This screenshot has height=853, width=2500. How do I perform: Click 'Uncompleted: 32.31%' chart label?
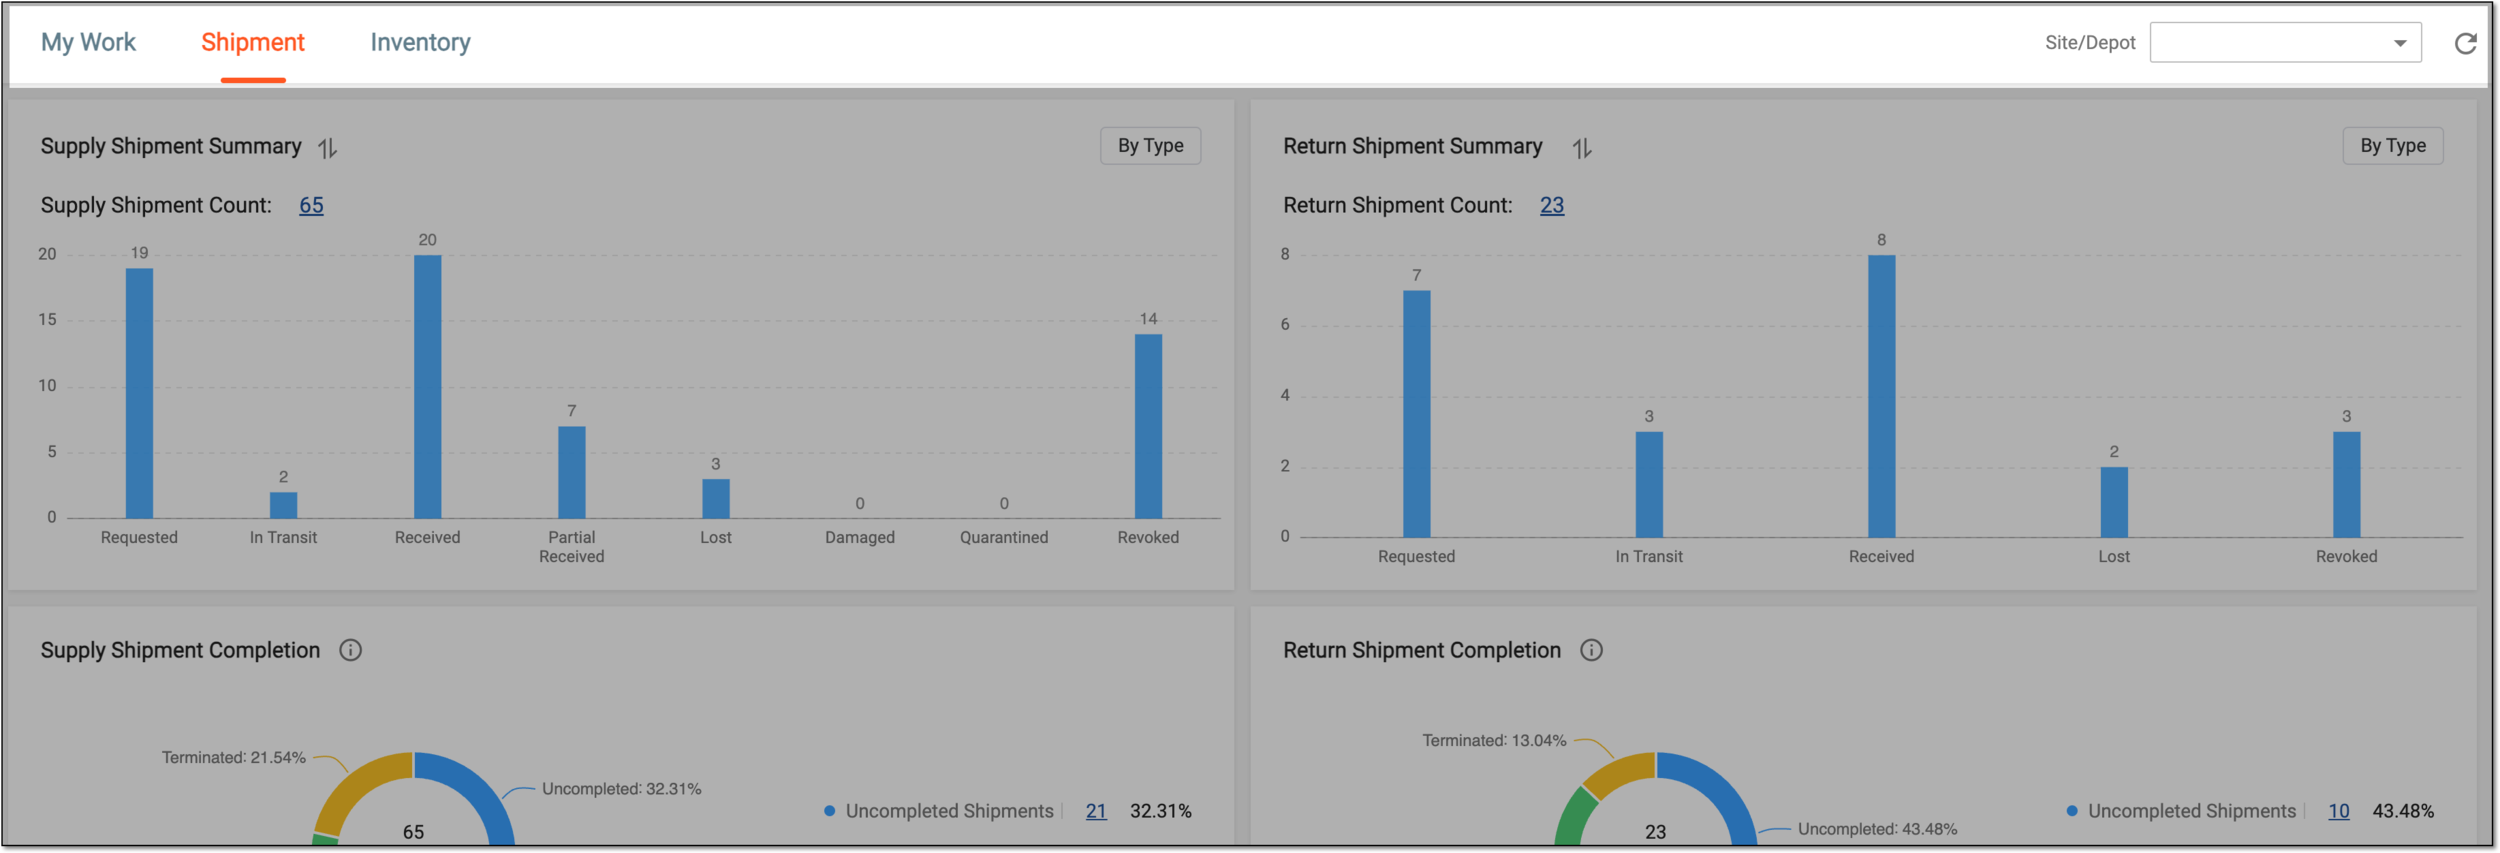pos(621,789)
